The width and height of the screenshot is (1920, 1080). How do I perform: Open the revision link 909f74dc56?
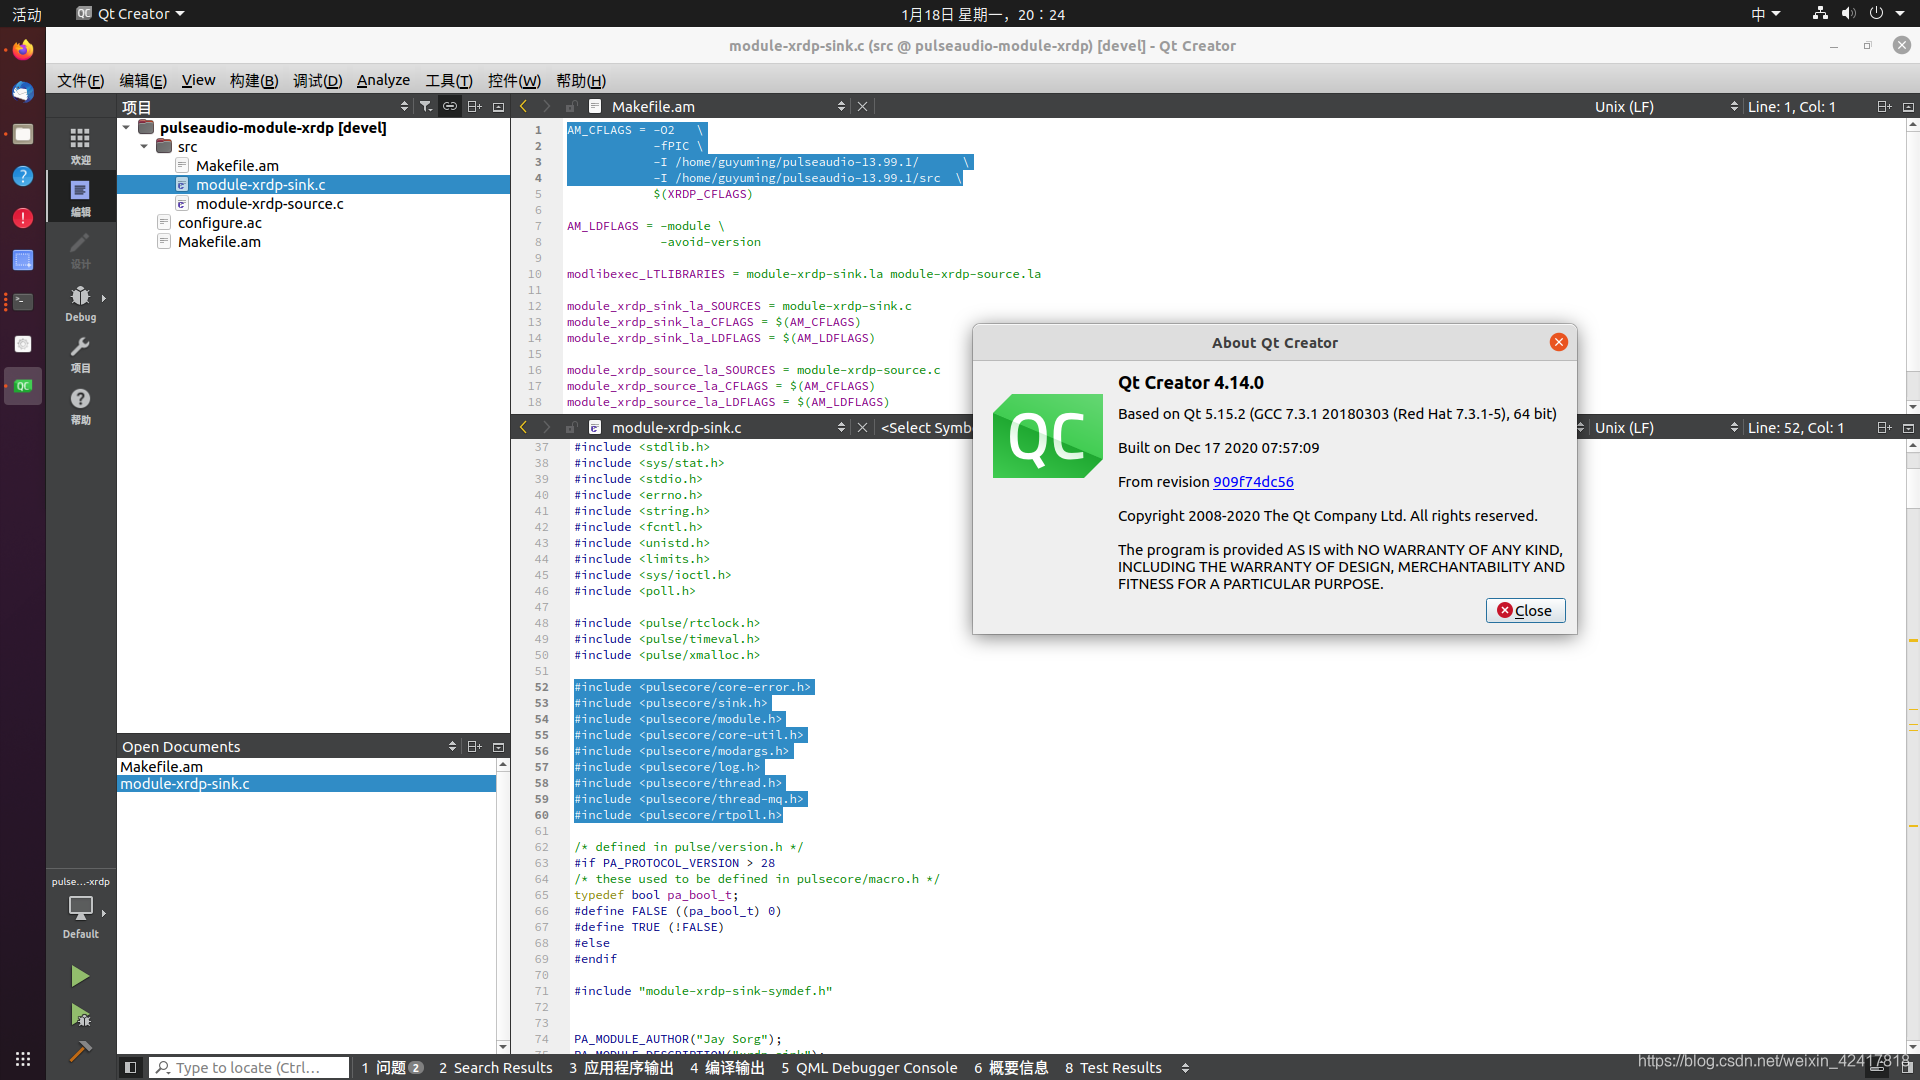click(x=1253, y=482)
